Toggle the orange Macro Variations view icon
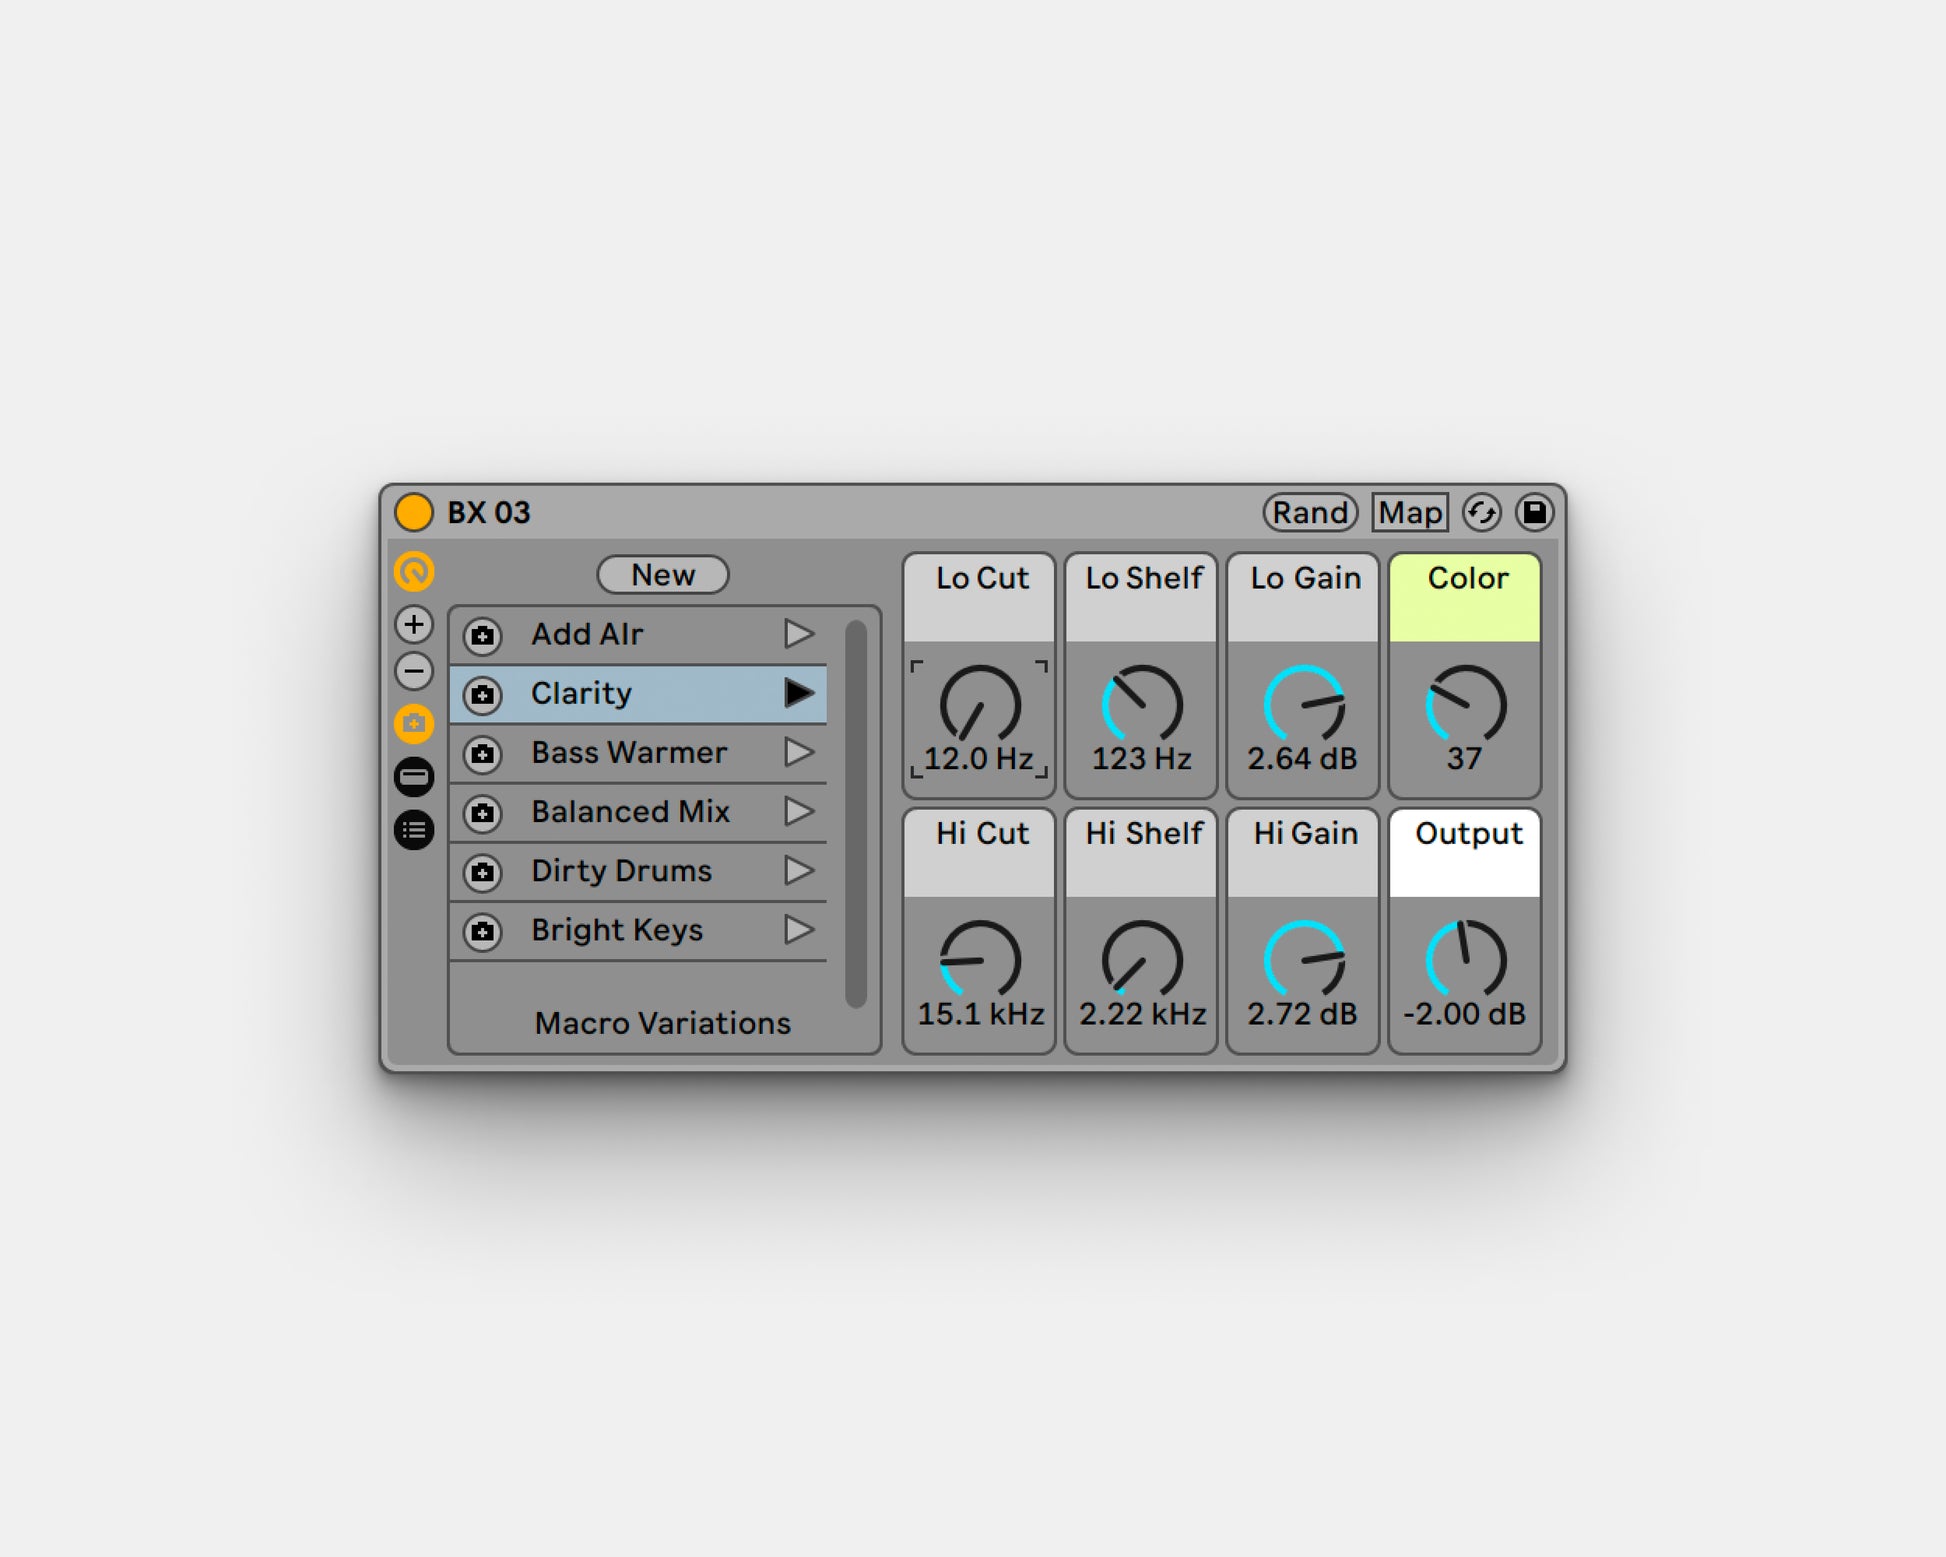1946x1557 pixels. 414,723
